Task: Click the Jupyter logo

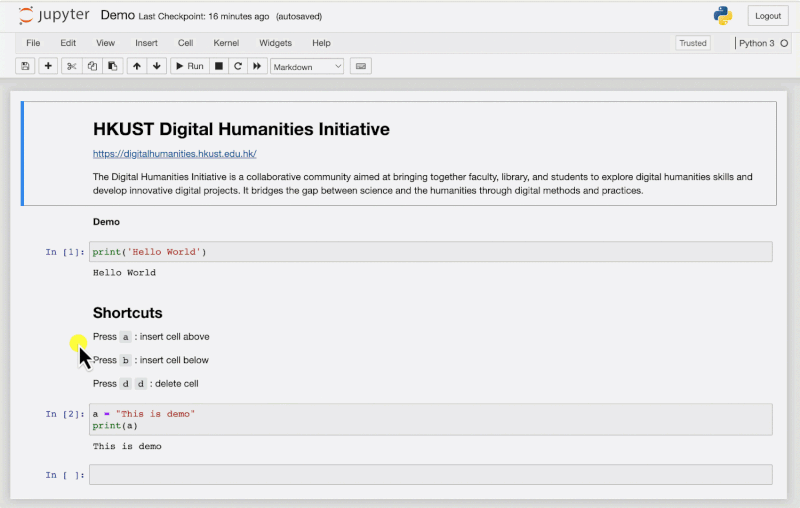Action: coord(54,15)
